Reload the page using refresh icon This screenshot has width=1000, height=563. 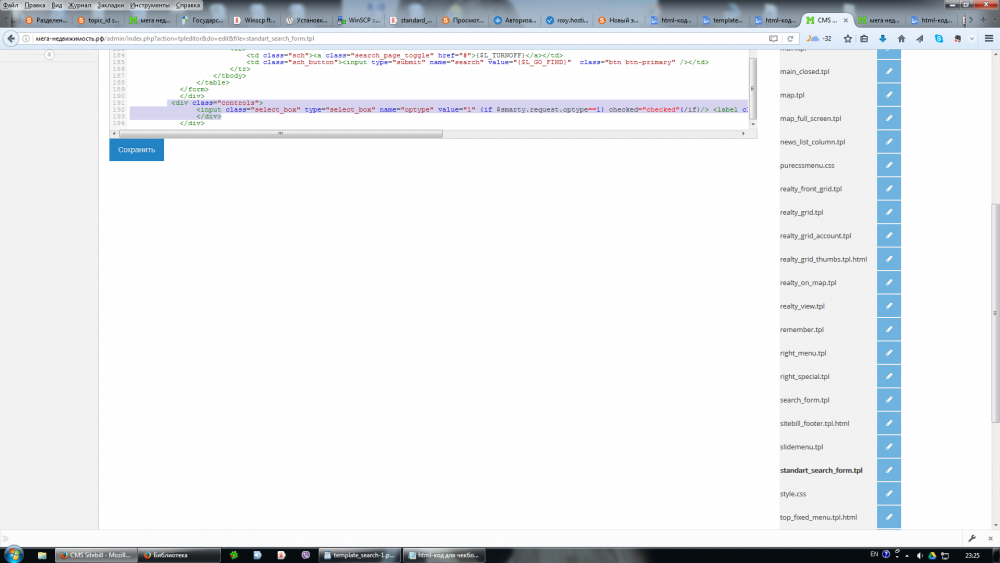[x=790, y=38]
